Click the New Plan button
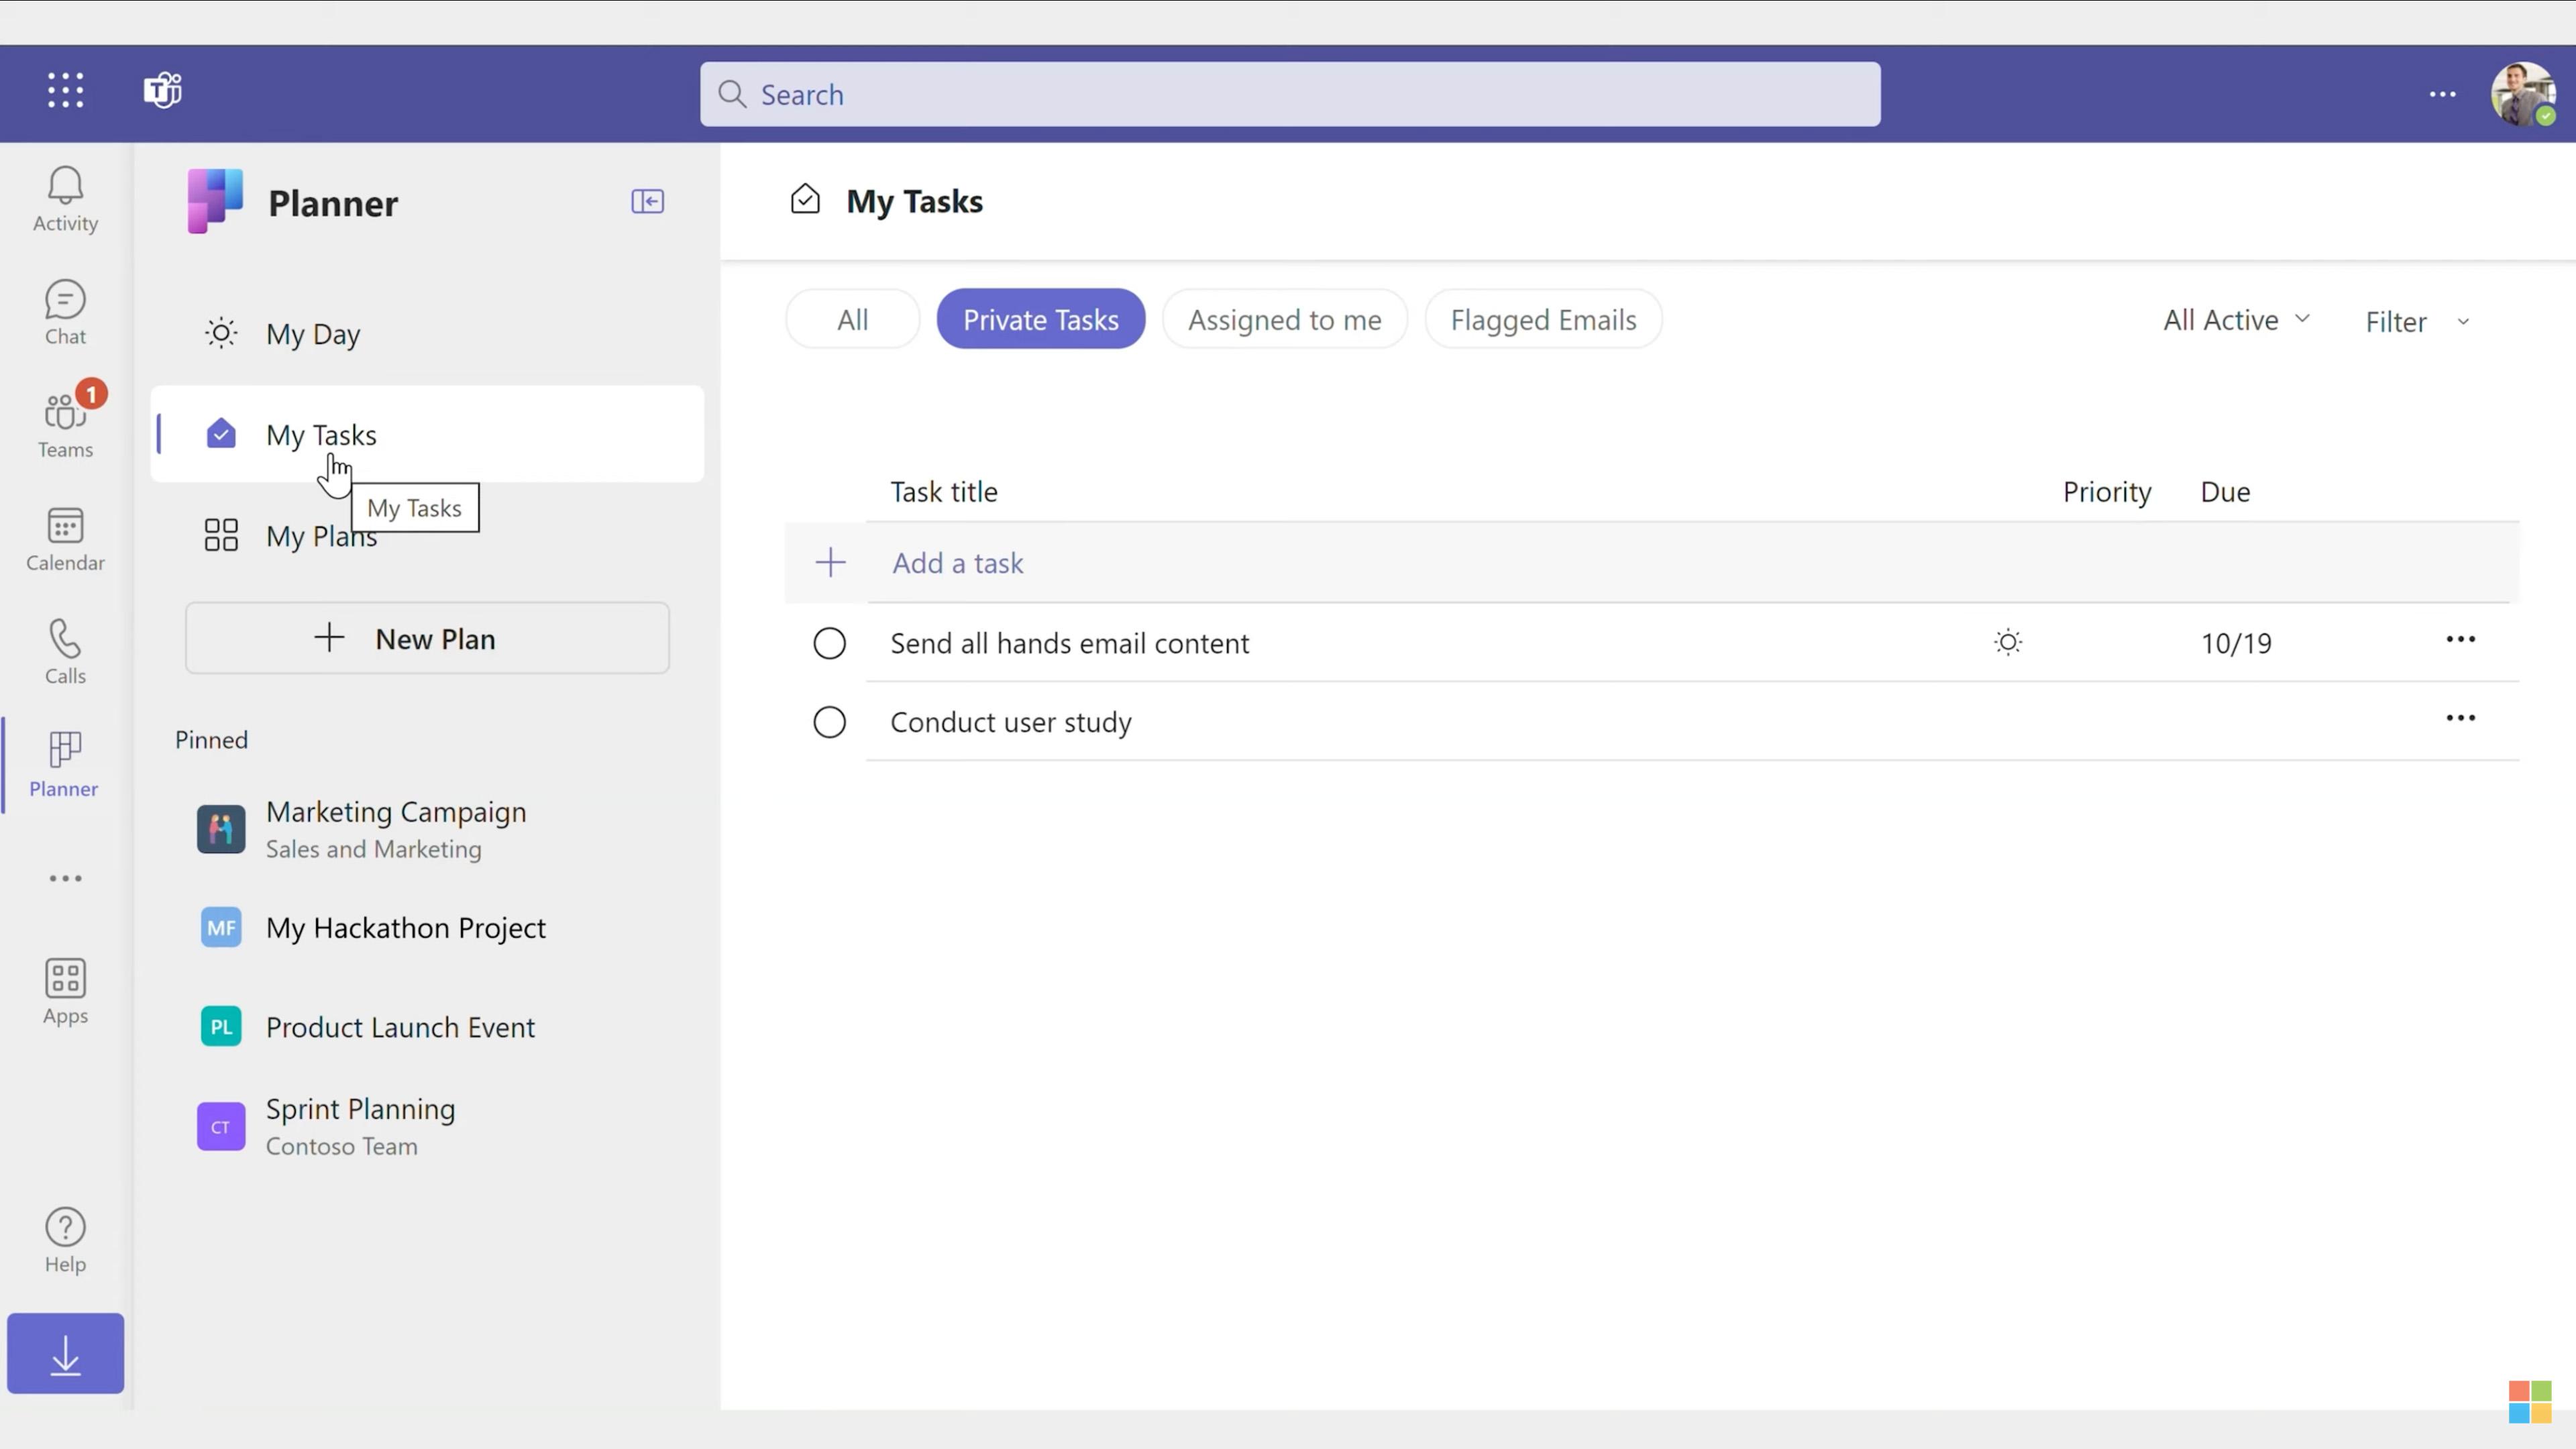 427,638
